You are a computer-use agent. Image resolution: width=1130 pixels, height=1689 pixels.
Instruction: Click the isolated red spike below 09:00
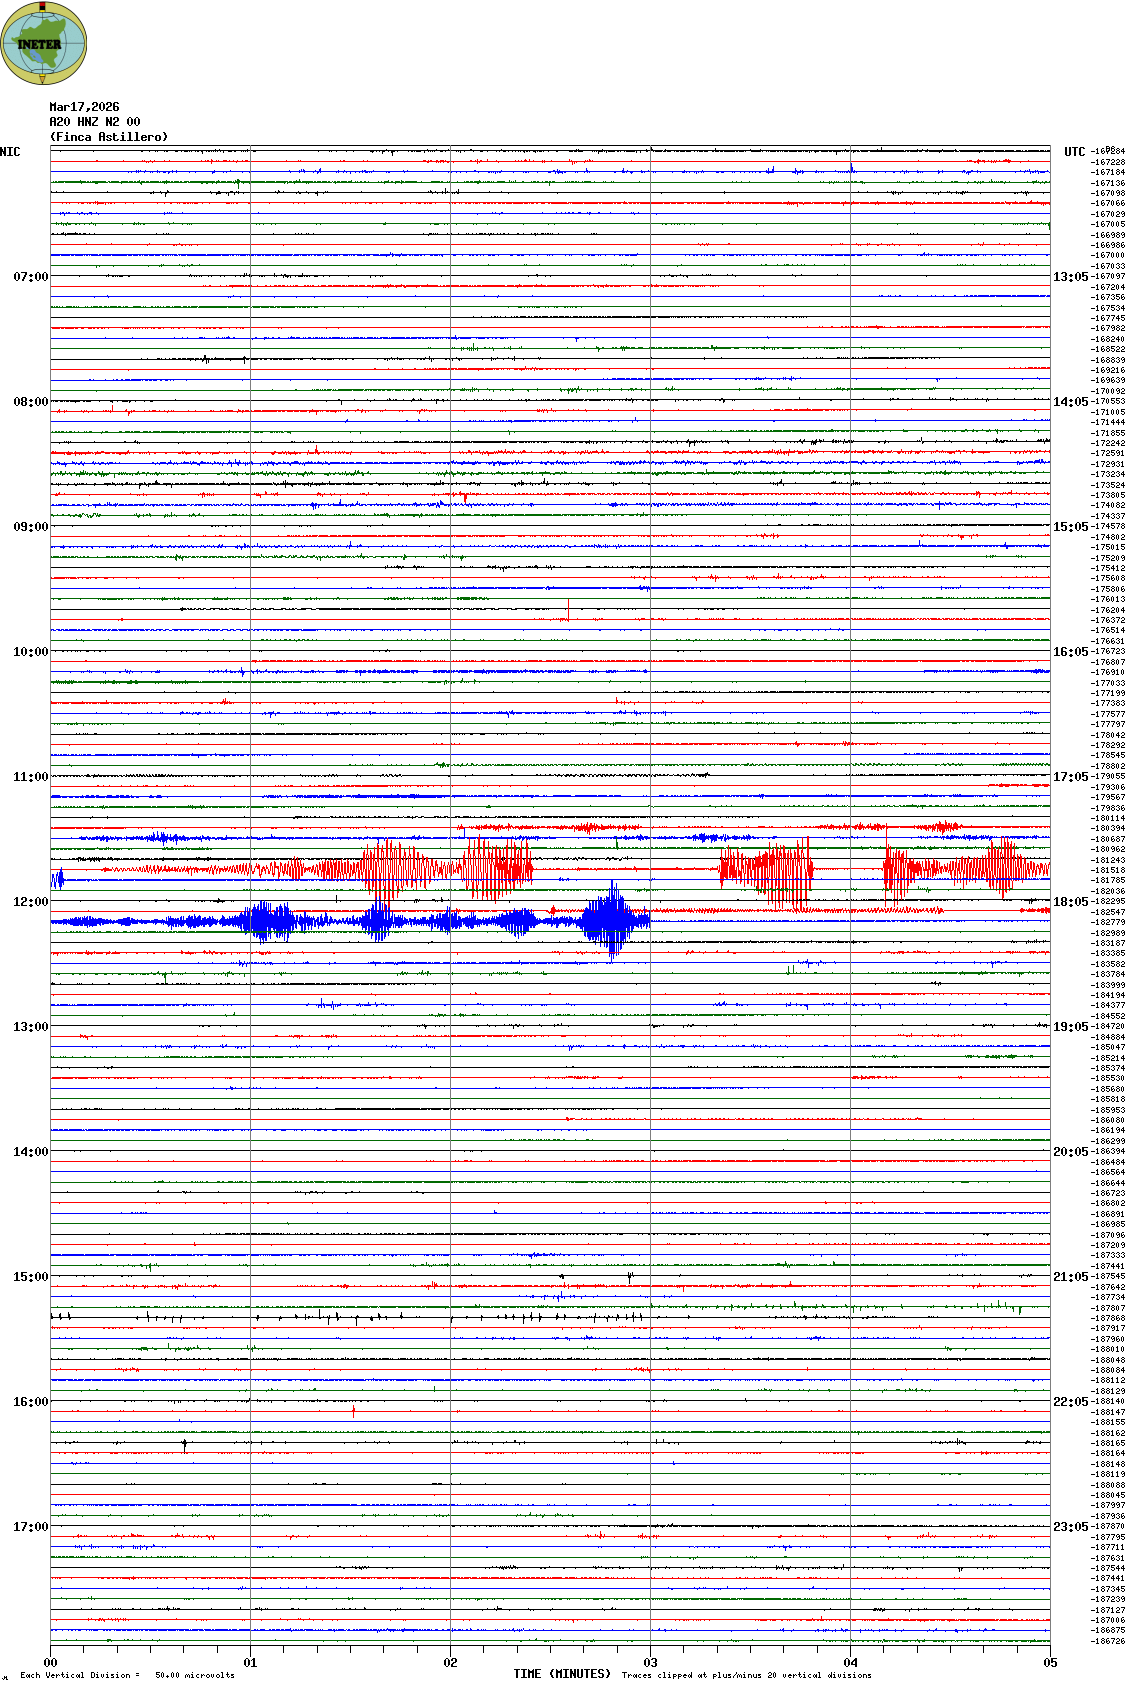(x=568, y=610)
